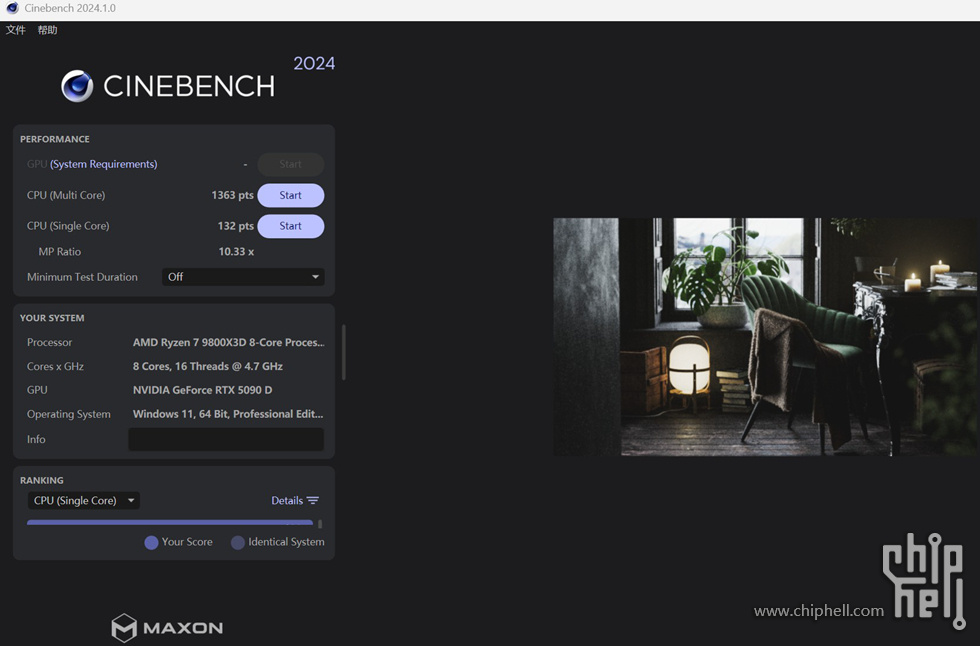
Task: Click into the Info text field
Action: point(226,439)
